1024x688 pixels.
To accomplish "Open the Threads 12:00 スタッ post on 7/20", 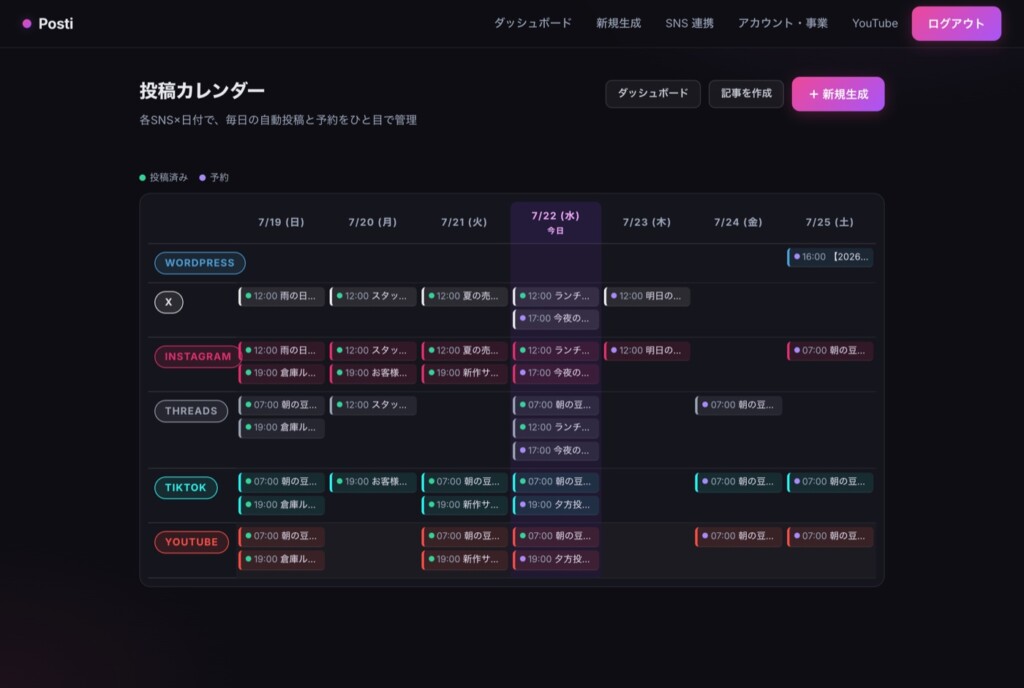I will point(373,405).
